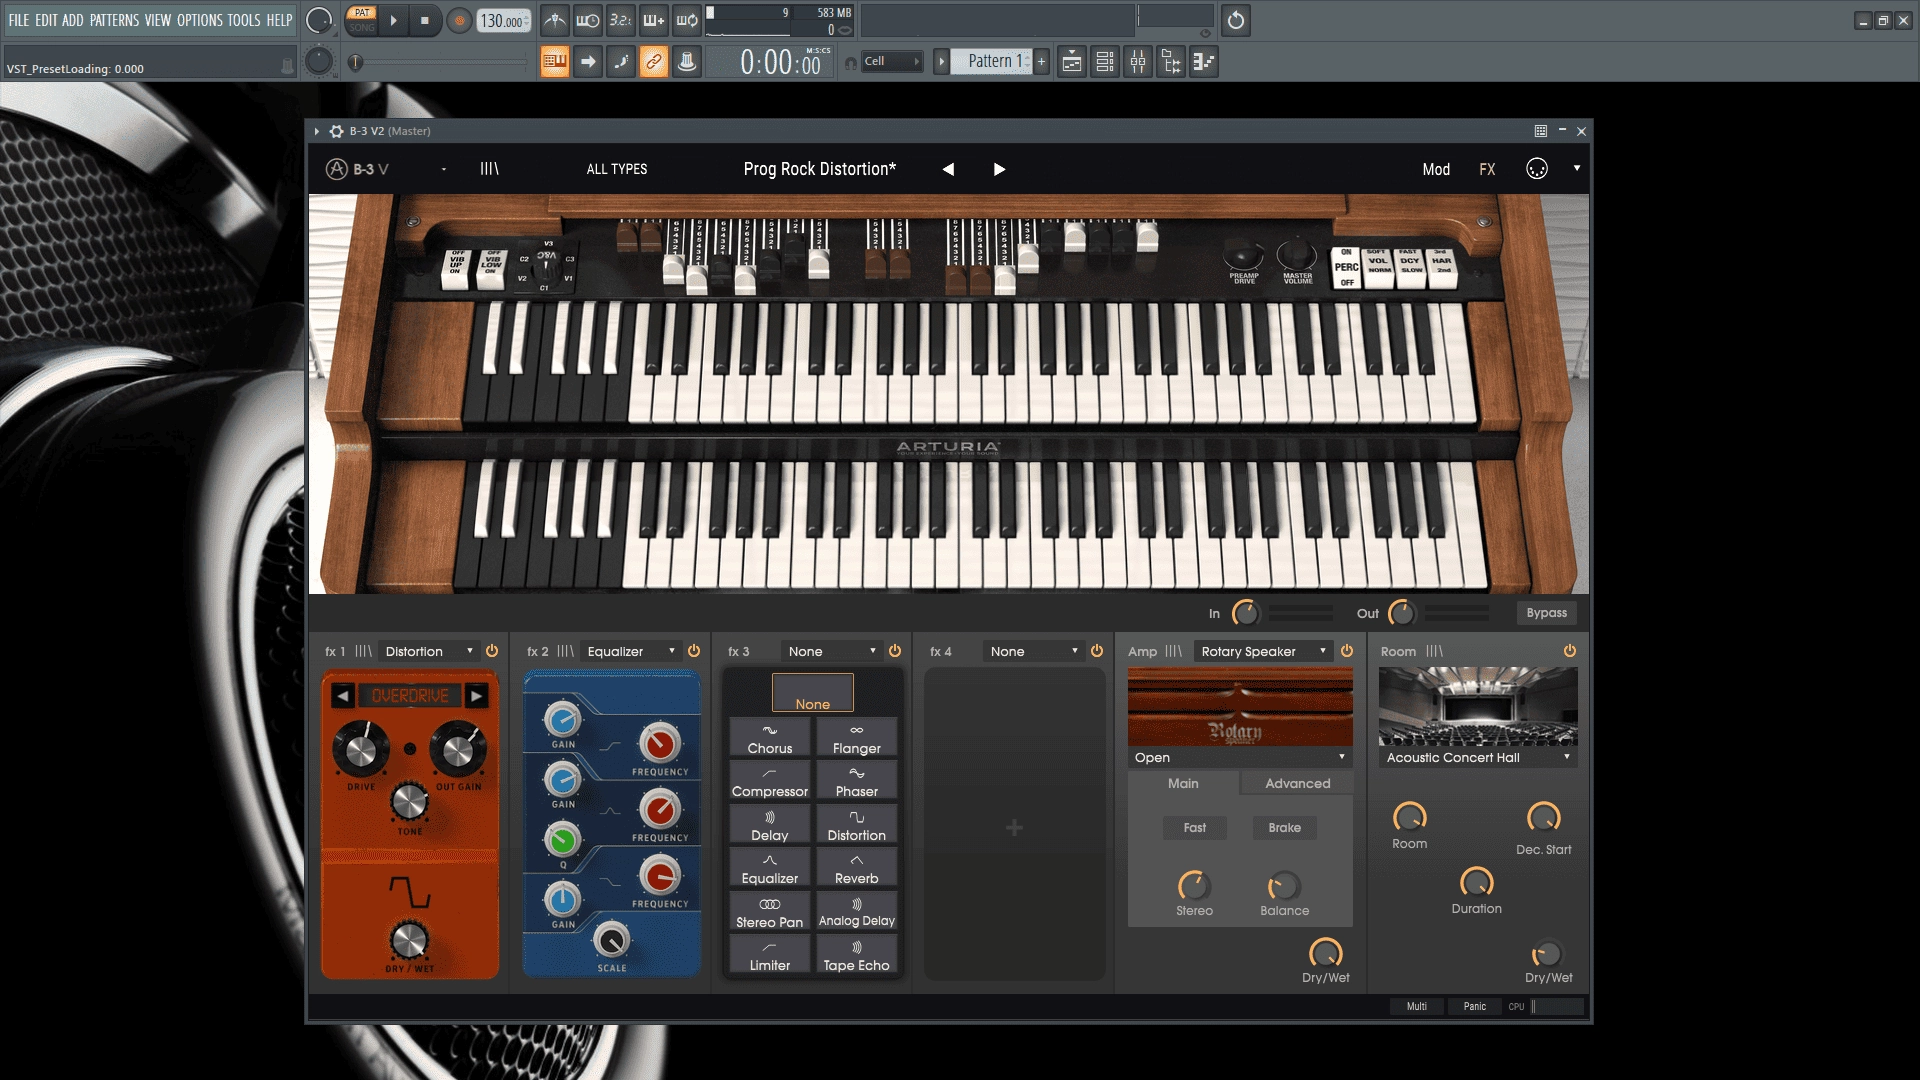Flip the VIB LOW organ switch
This screenshot has width=1920, height=1080.
(491, 268)
